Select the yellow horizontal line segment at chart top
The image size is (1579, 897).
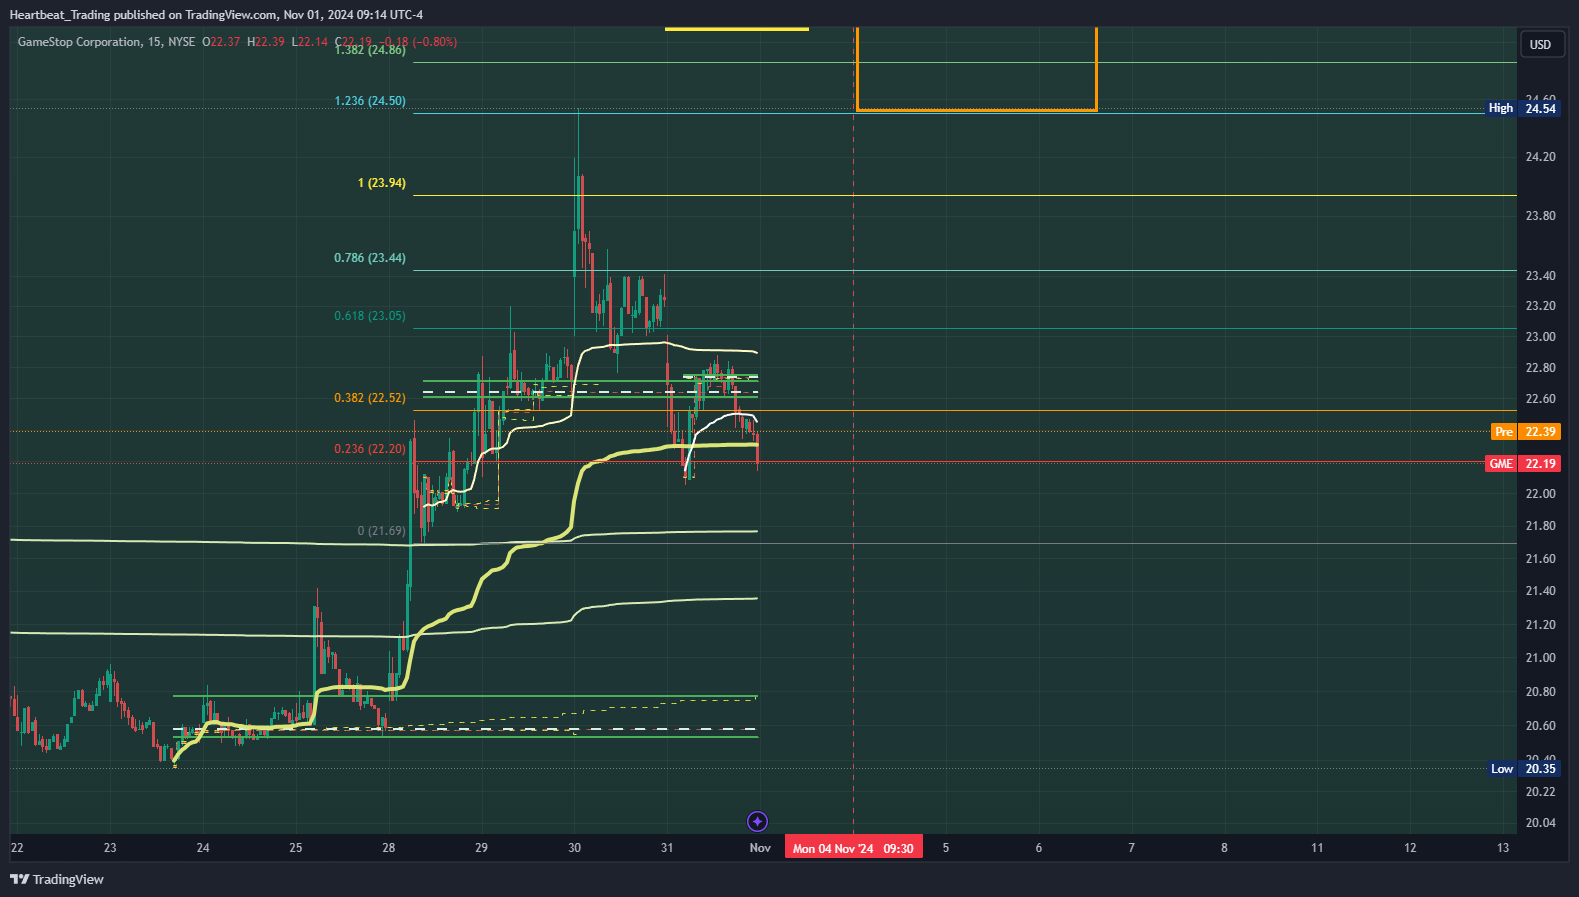pos(736,29)
